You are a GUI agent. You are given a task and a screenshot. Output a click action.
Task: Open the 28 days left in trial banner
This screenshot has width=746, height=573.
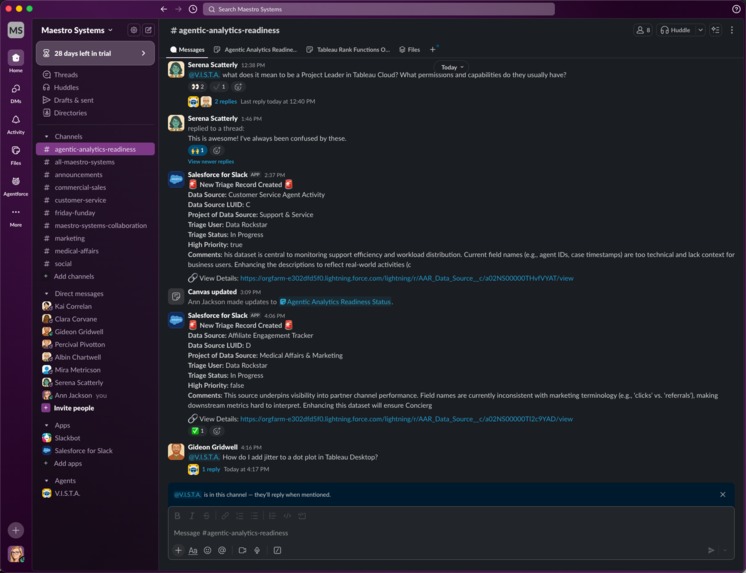(95, 53)
